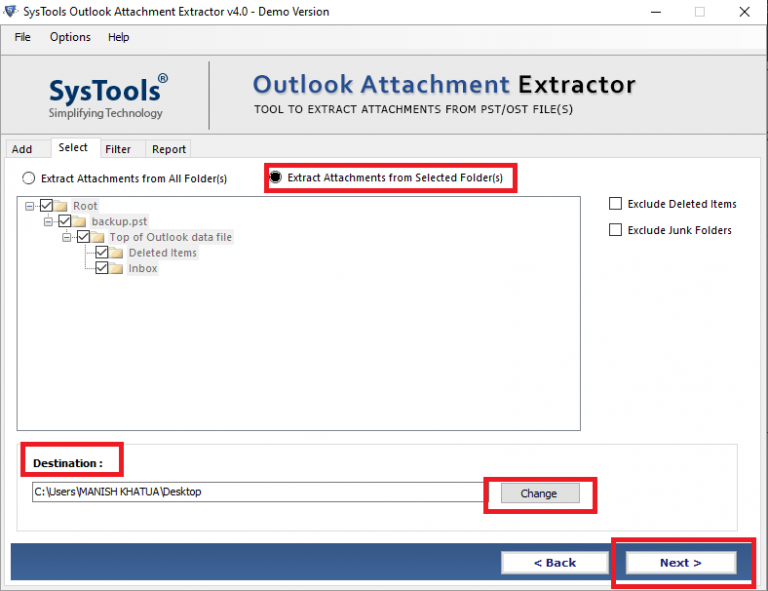Click the backup.pst folder icon
This screenshot has height=591, width=768.
pos(80,221)
